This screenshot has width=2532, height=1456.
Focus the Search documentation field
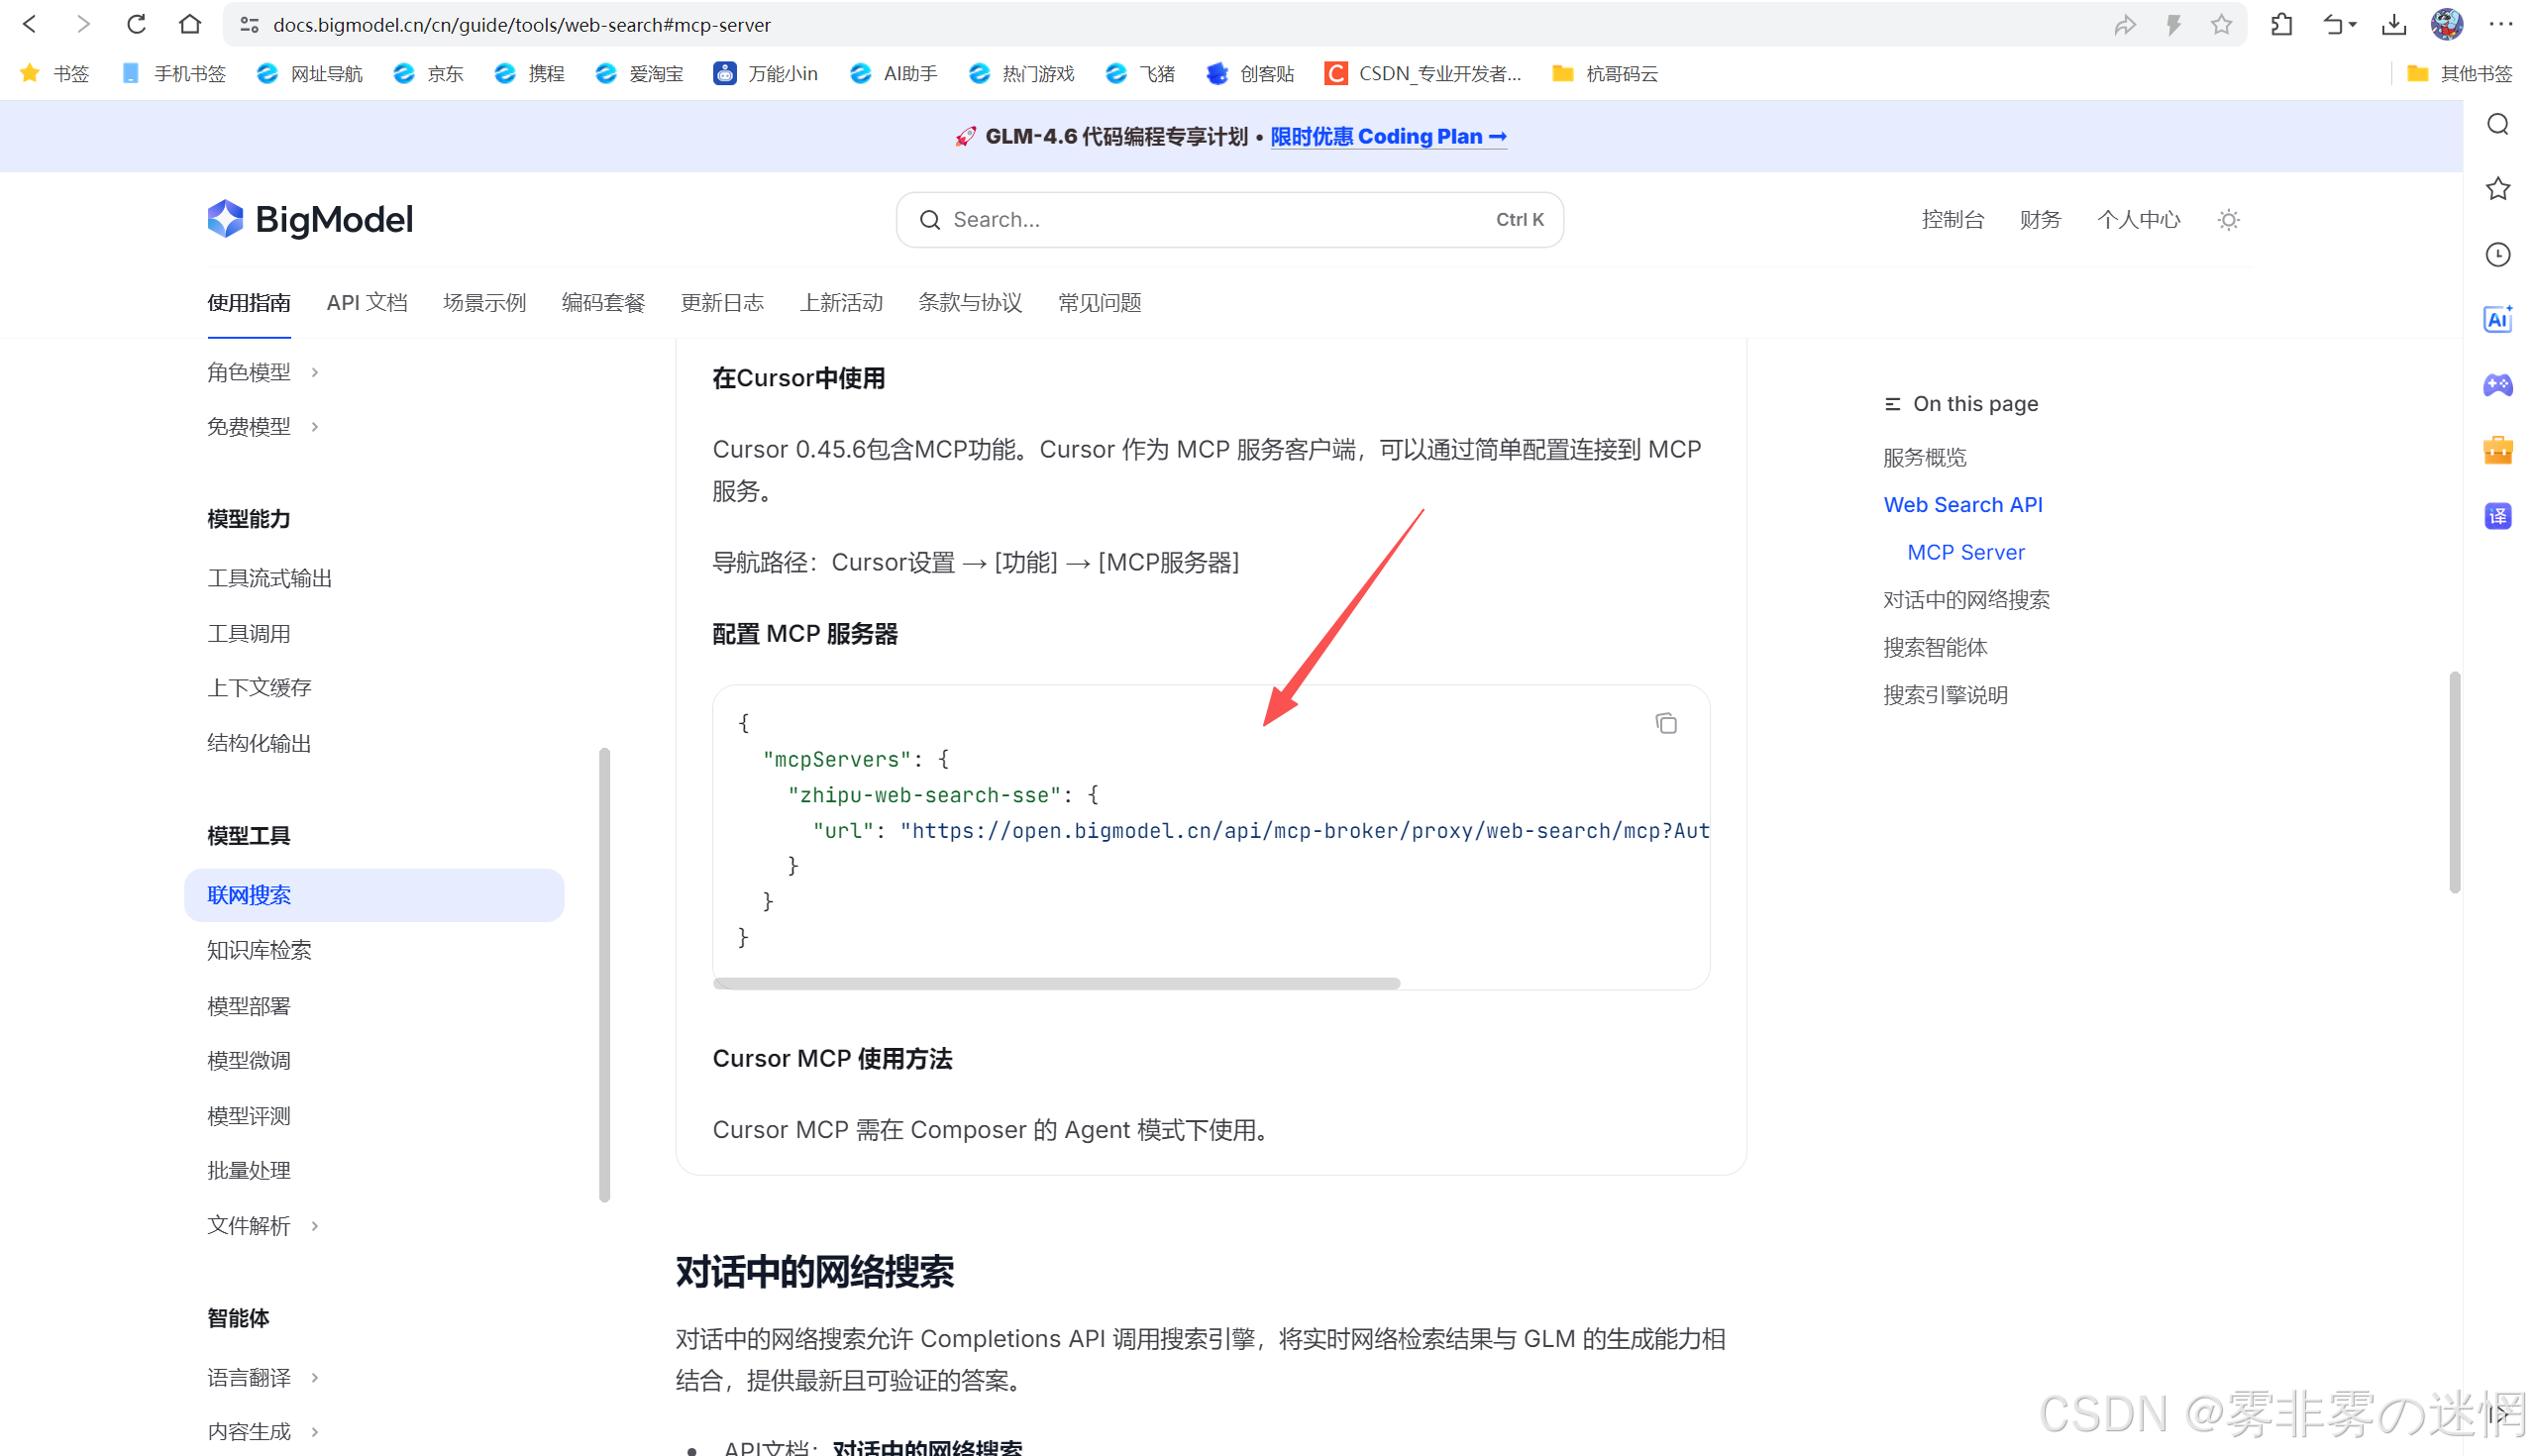point(1229,220)
